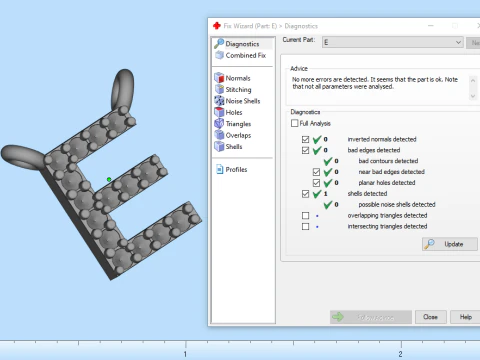The height and width of the screenshot is (360, 480).
Task: Click the Advice message text
Action: tap(375, 83)
